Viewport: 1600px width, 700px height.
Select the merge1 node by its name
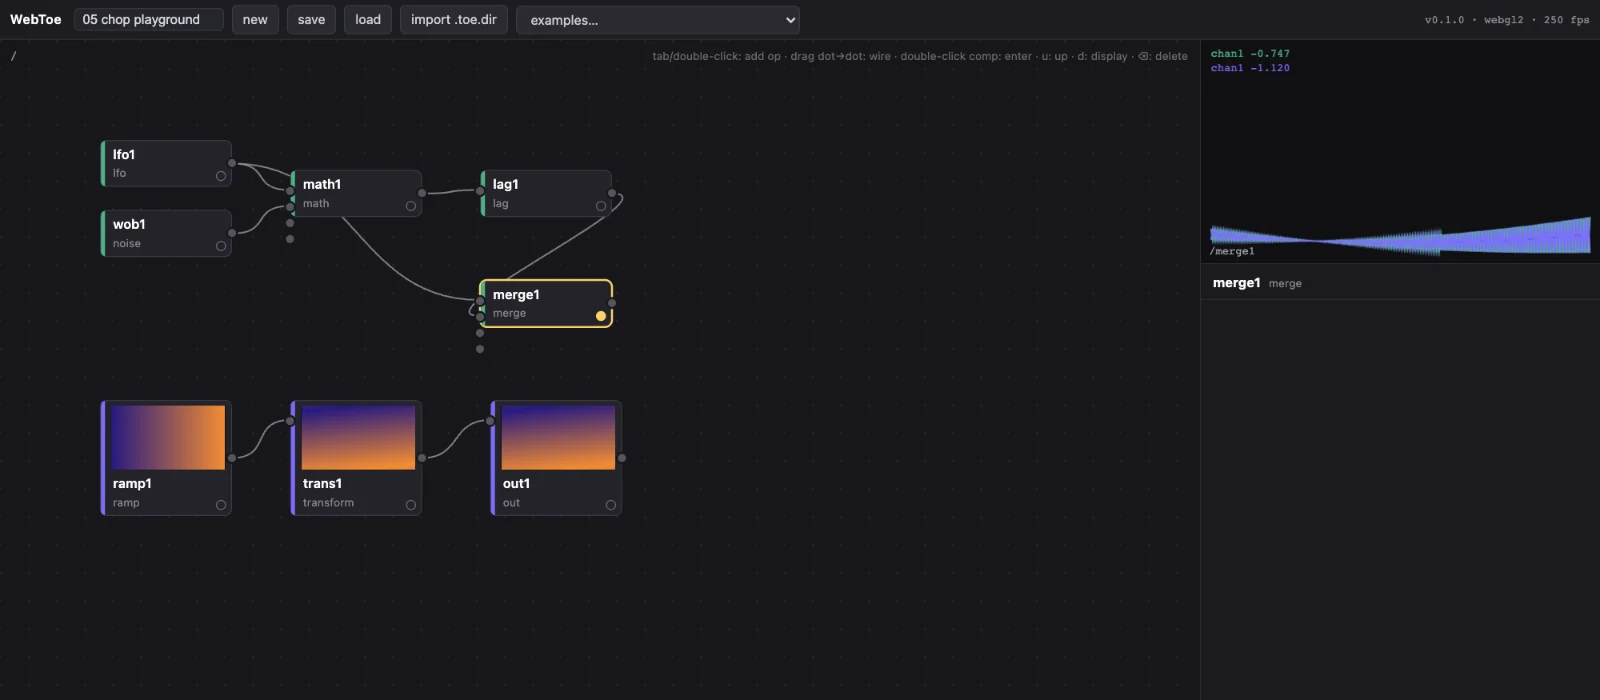pyautogui.click(x=516, y=295)
